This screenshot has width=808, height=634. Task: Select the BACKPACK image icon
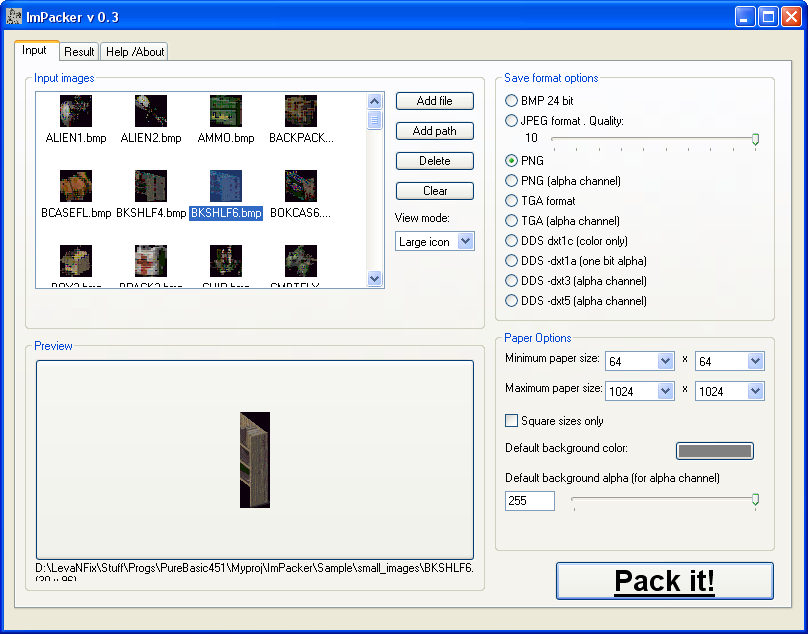click(301, 111)
